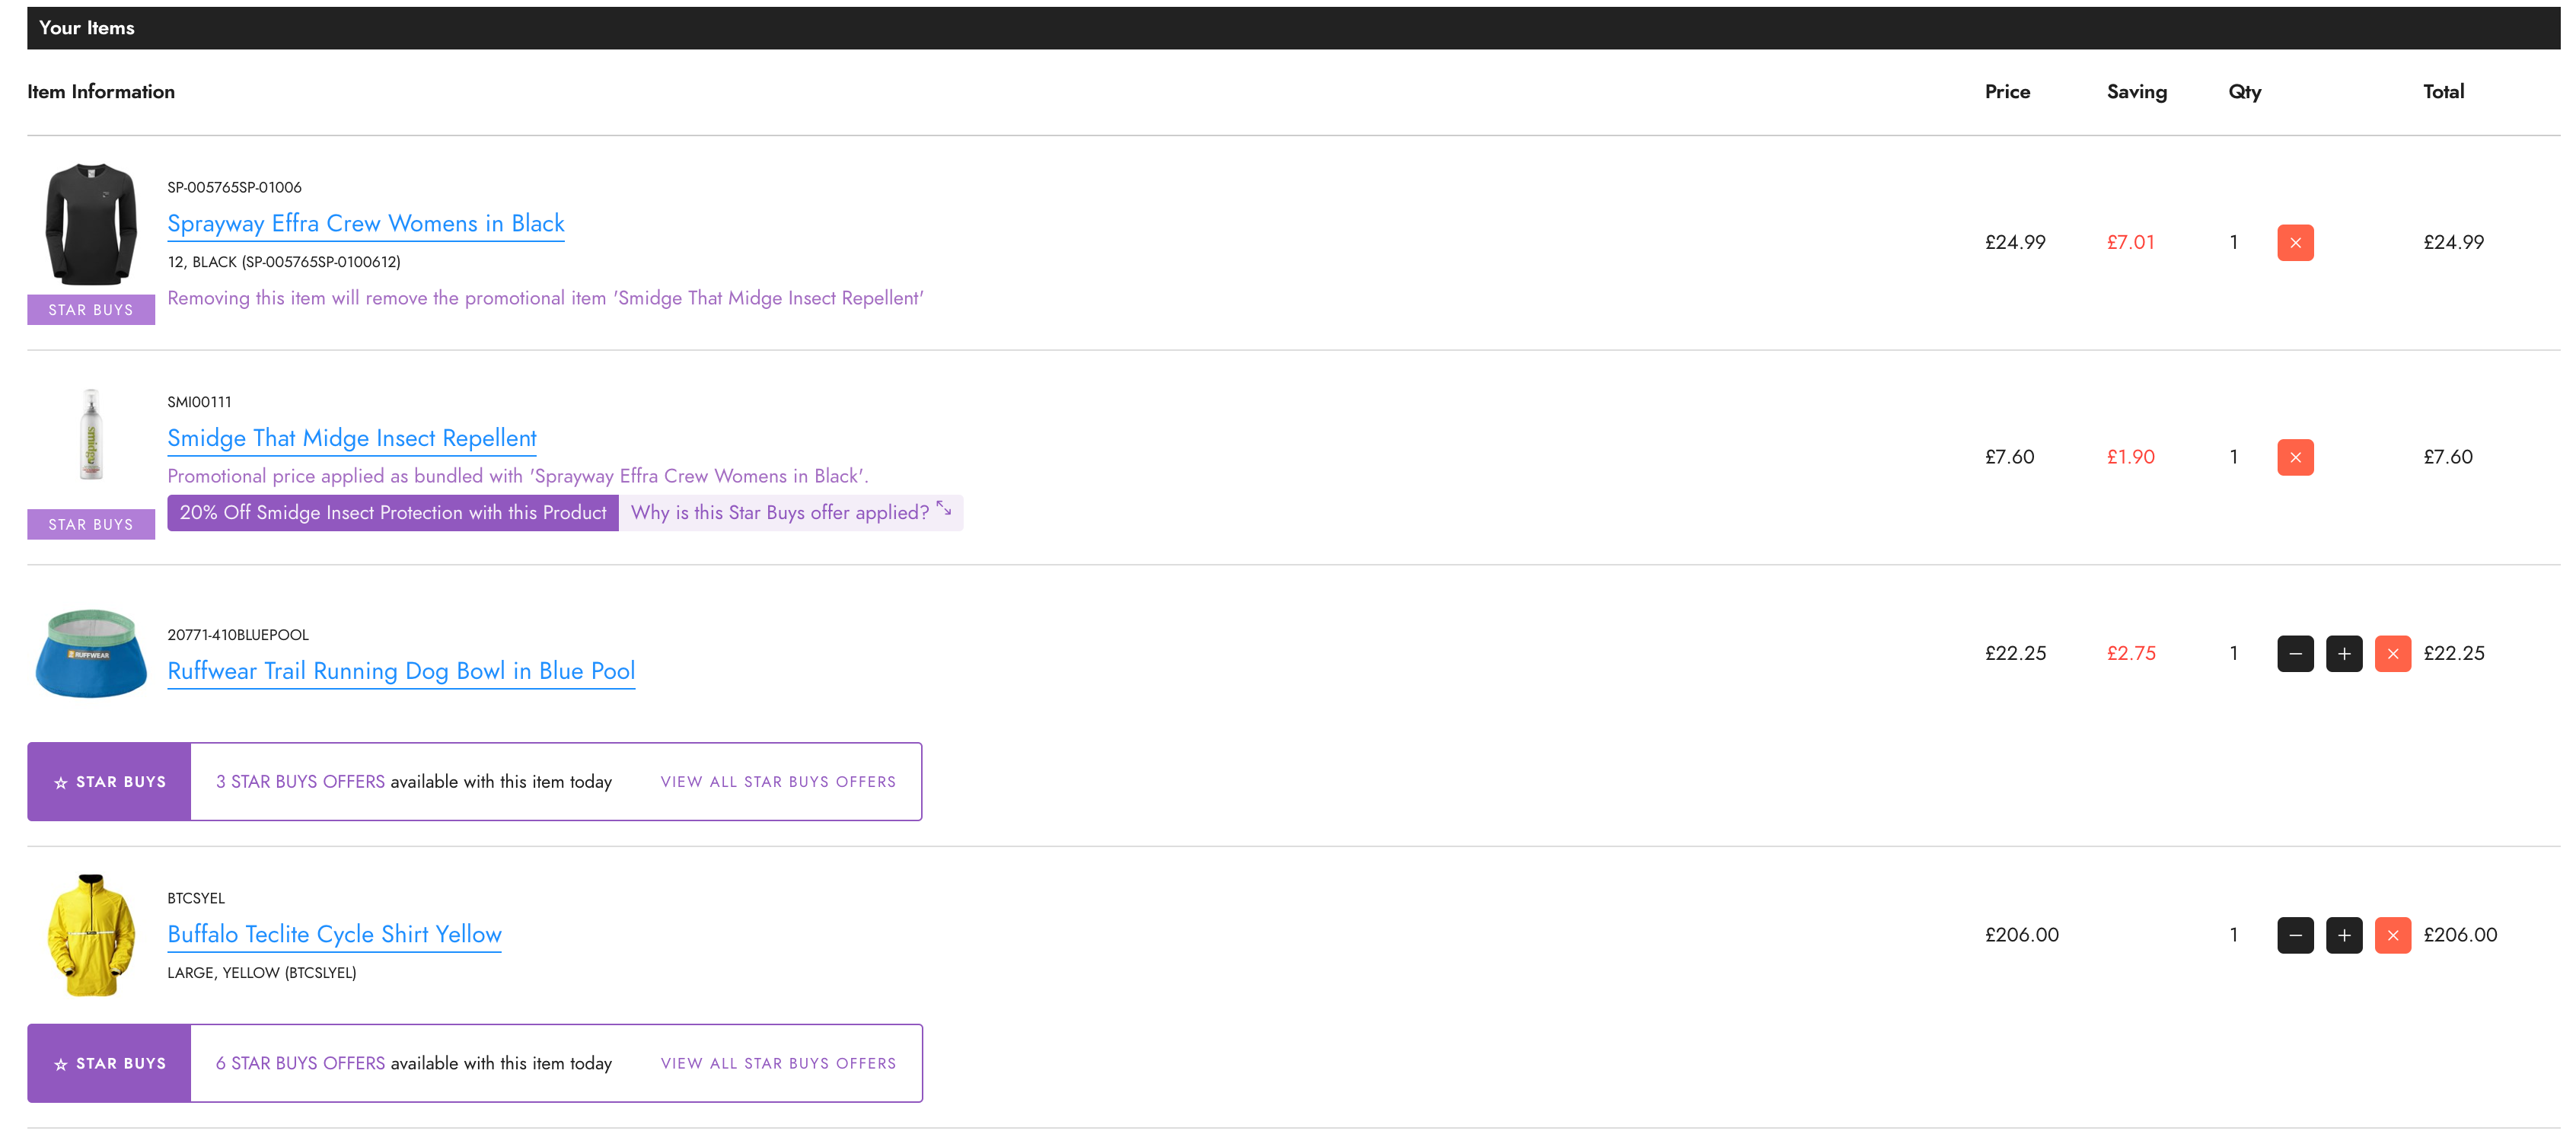The width and height of the screenshot is (2576, 1131).
Task: Open Ruffwear Trail Running Dog Bowl link
Action: tap(401, 671)
